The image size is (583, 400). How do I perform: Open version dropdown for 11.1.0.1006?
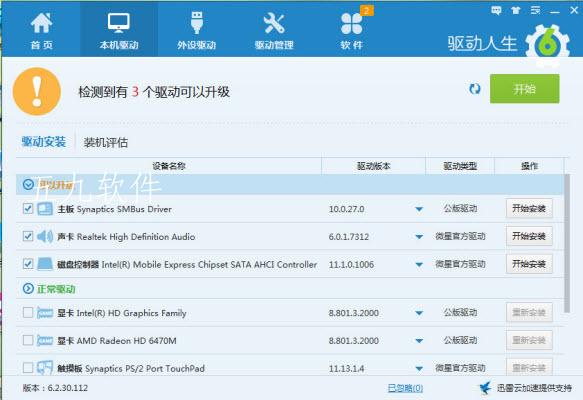click(419, 265)
